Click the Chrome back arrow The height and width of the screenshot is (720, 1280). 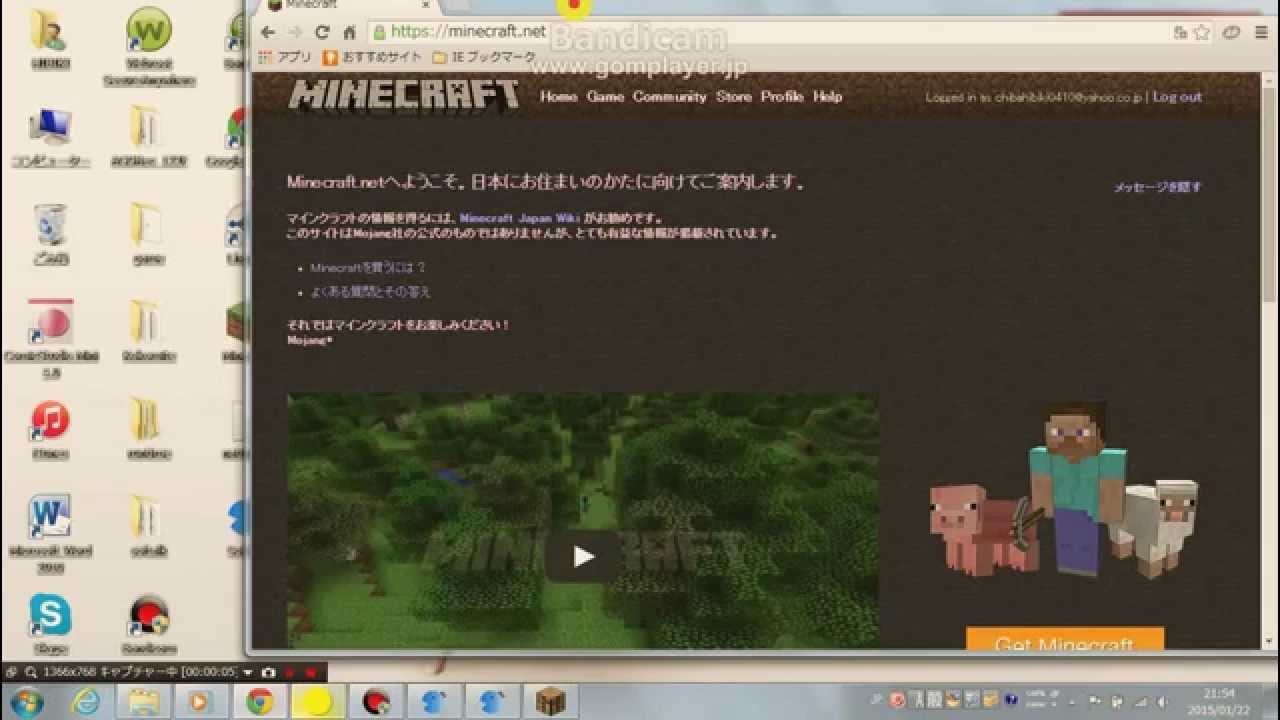268,32
